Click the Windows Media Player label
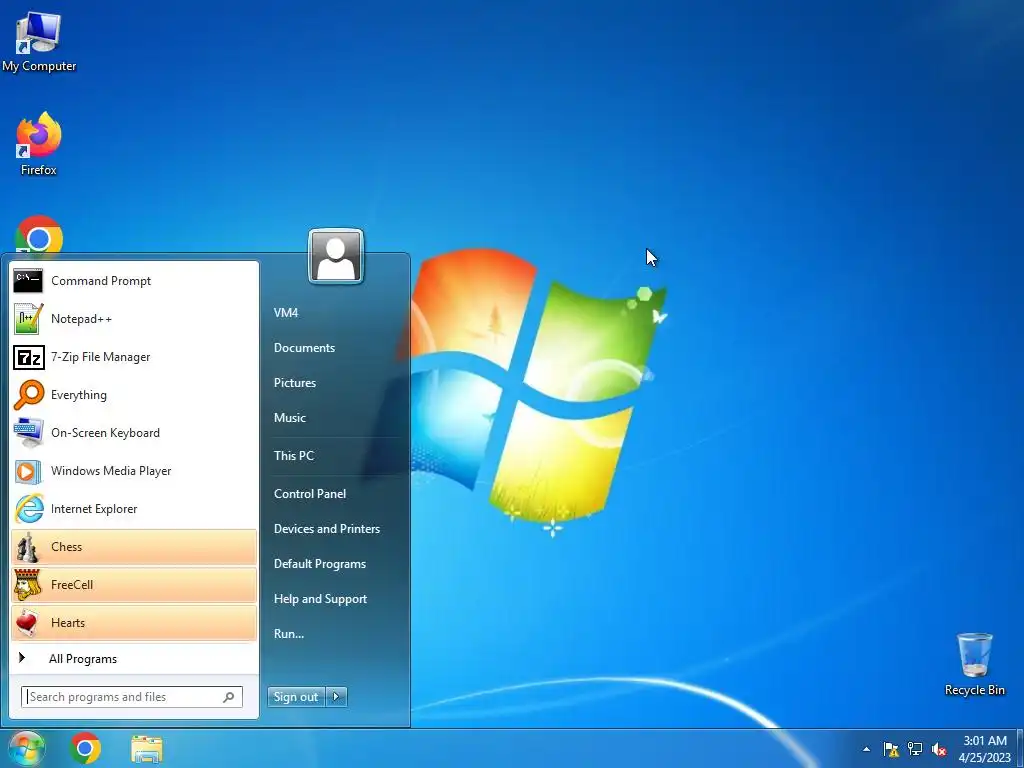1024x768 pixels. click(x=111, y=471)
